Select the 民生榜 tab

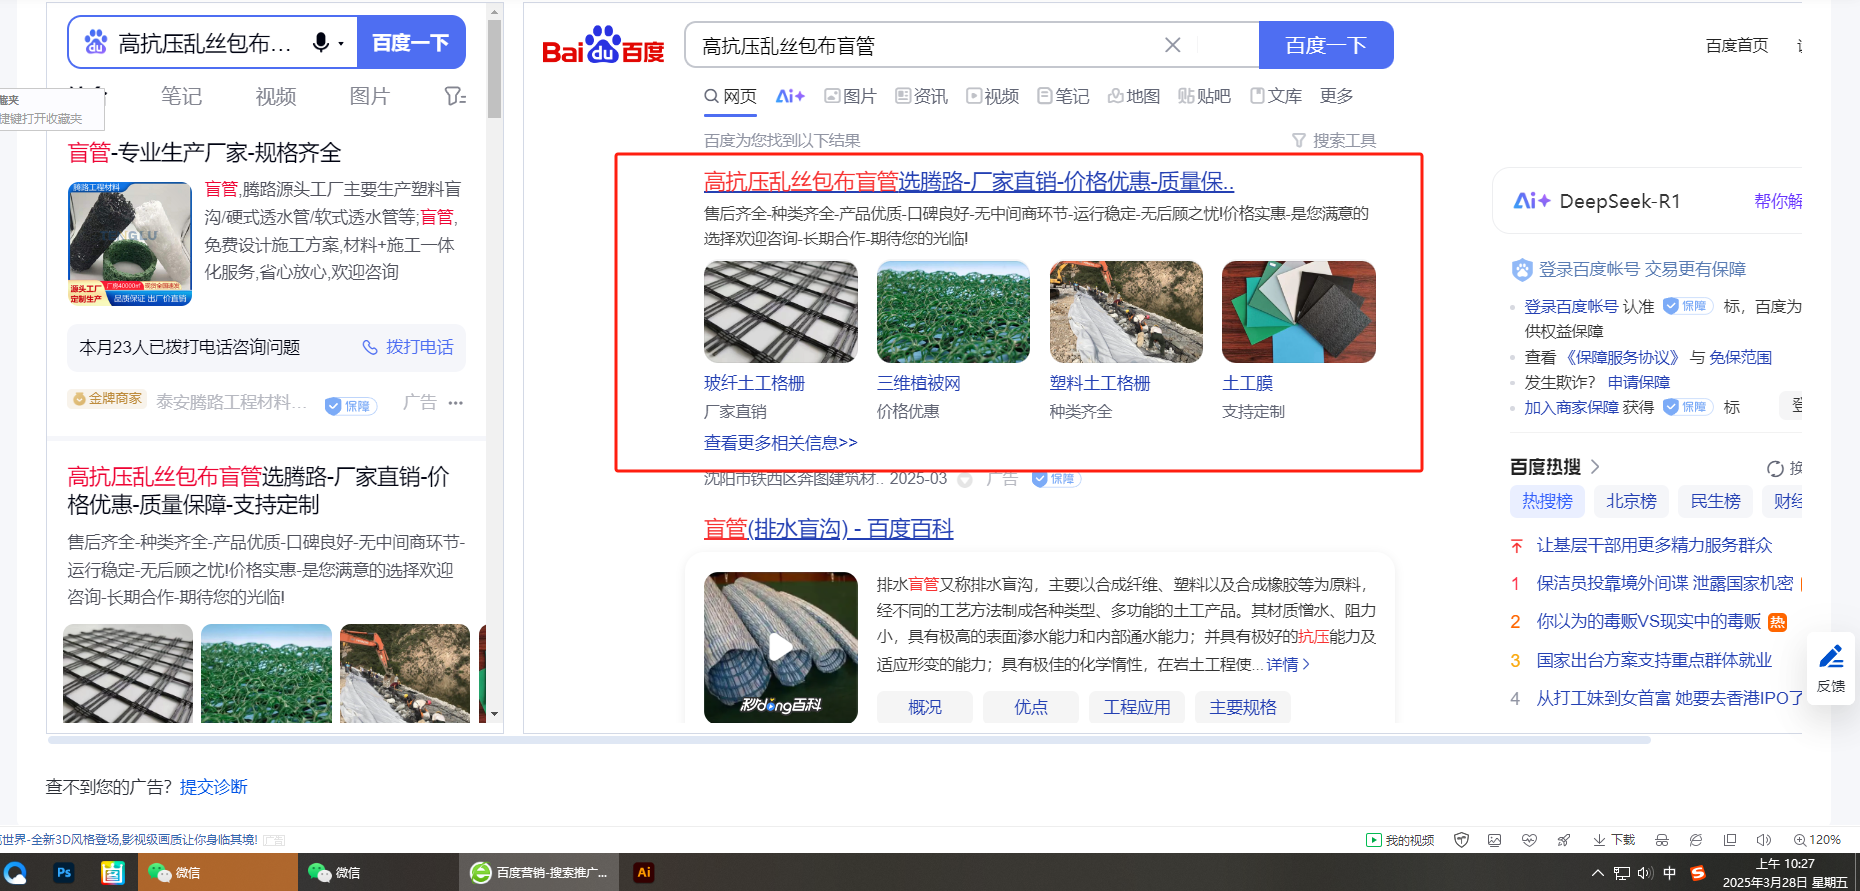(x=1715, y=501)
